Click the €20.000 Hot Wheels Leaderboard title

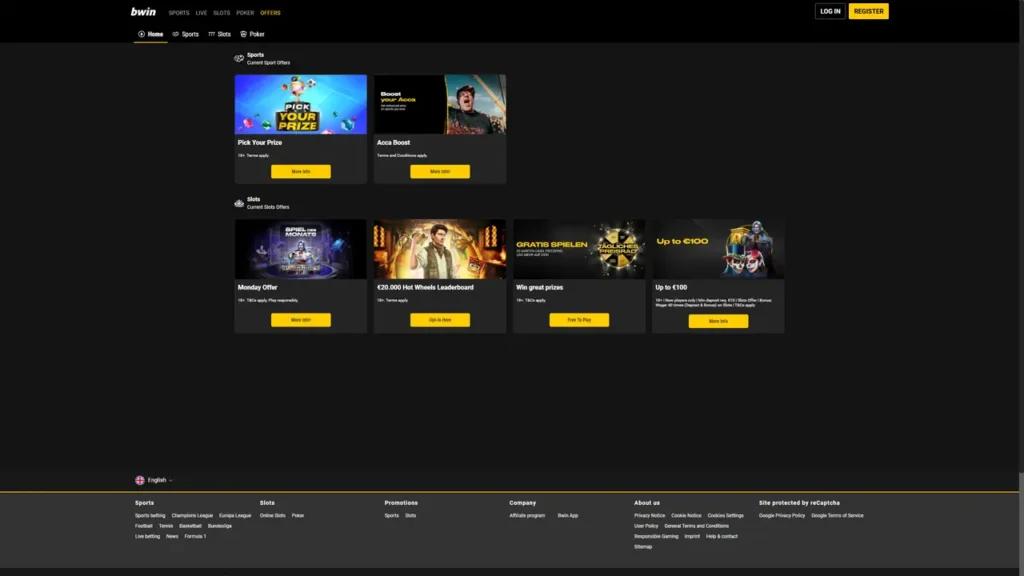pyautogui.click(x=425, y=287)
